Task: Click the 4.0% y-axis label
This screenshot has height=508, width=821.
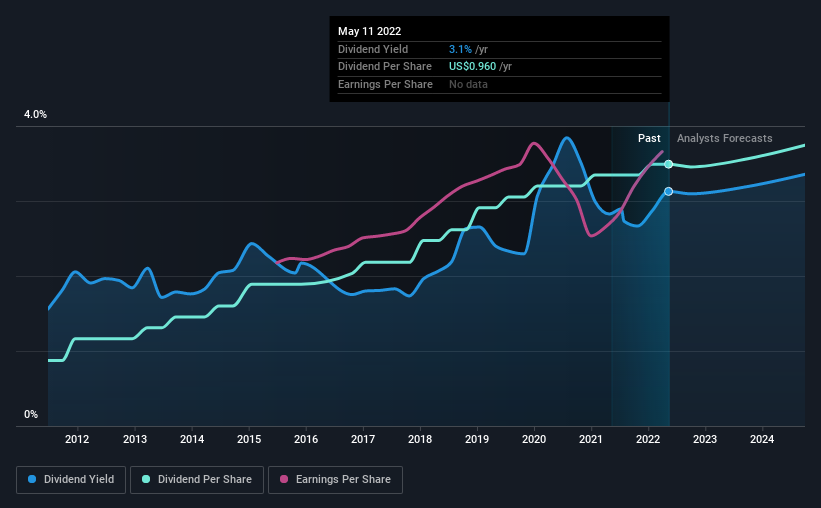Action: tap(36, 114)
